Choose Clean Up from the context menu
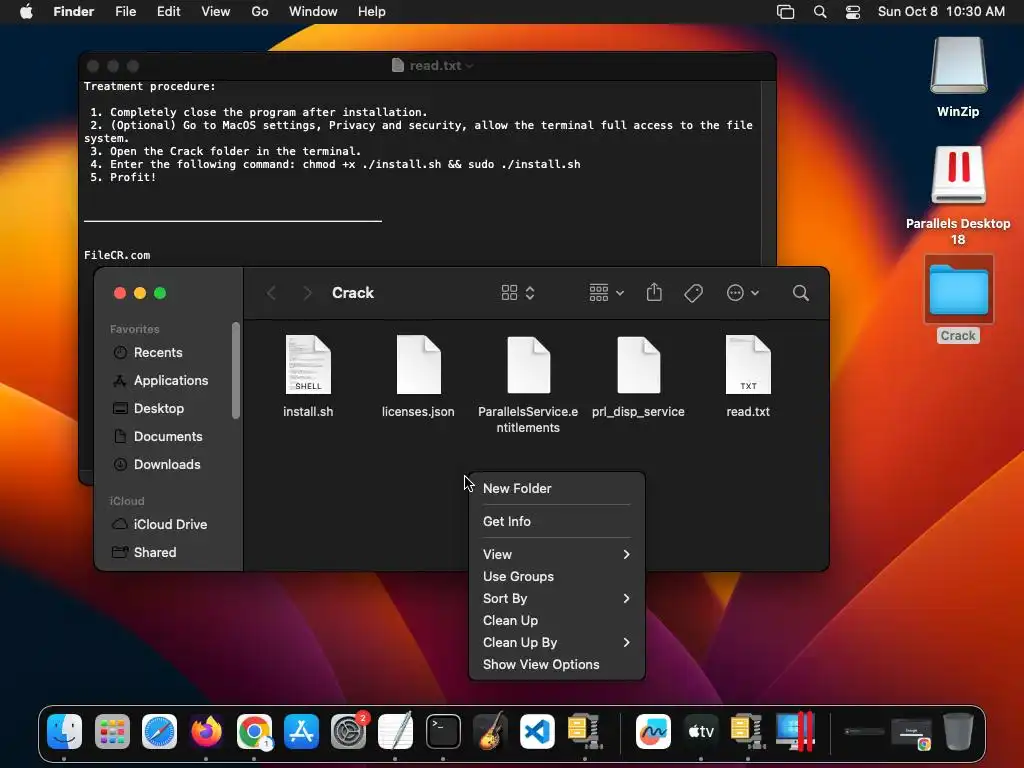This screenshot has height=768, width=1024. tap(556, 620)
